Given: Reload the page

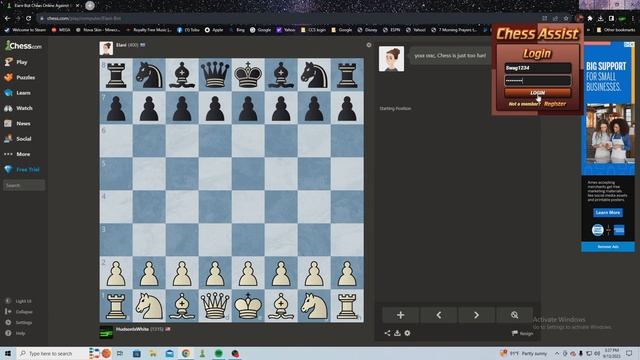Looking at the screenshot, I should [29, 18].
